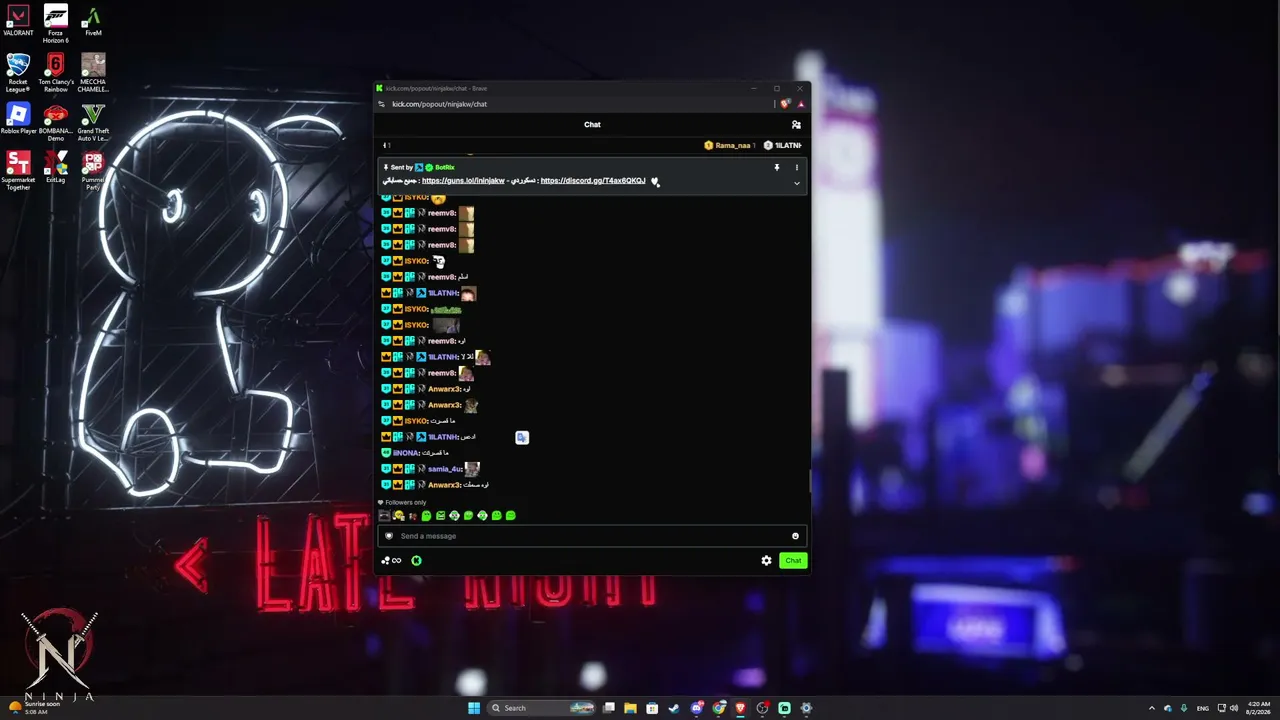
Task: Open the emoji picker in message box
Action: pos(796,536)
